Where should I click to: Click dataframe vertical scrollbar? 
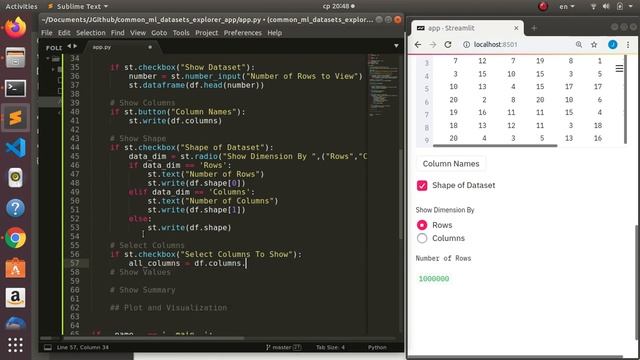click(x=625, y=100)
